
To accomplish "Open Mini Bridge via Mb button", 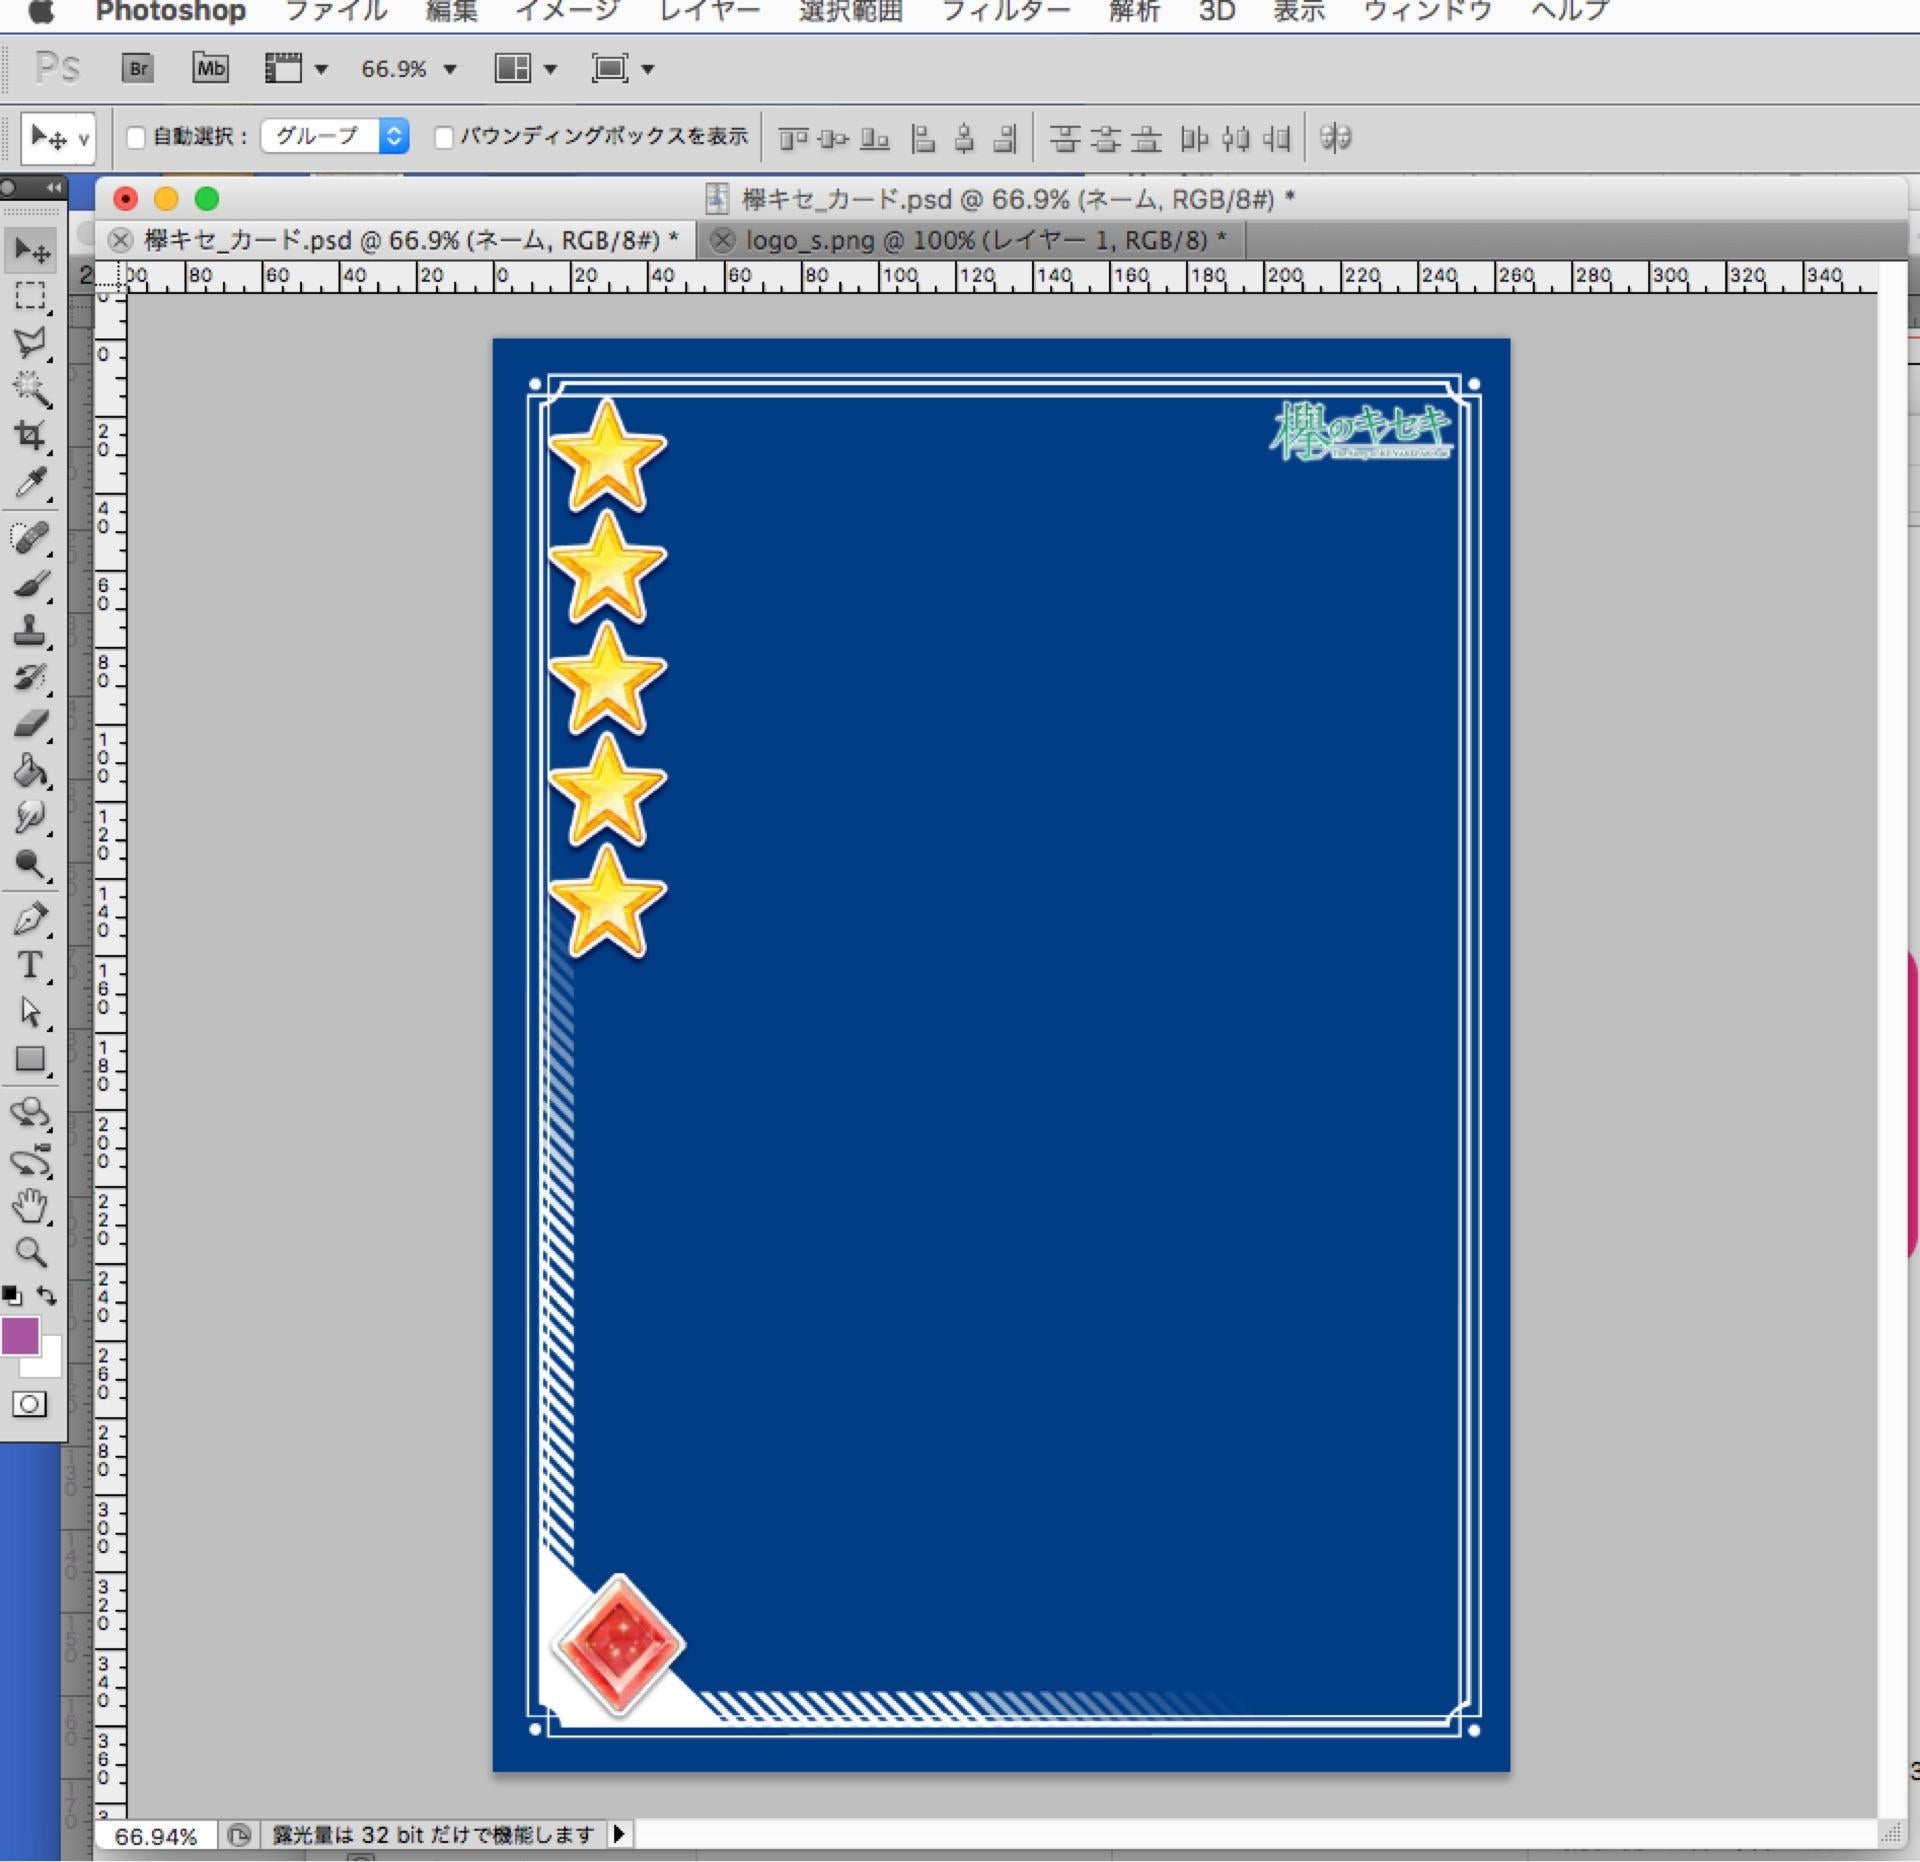I will click(210, 68).
